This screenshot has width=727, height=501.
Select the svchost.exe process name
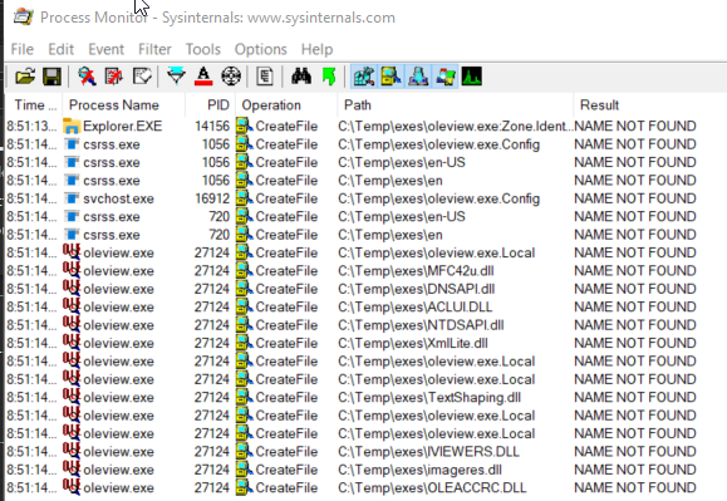[x=119, y=199]
